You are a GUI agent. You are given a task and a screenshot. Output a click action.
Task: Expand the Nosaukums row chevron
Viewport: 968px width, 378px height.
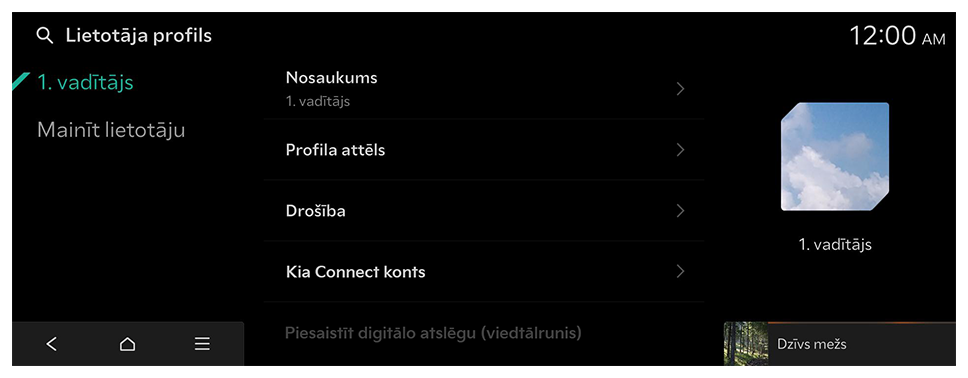[x=680, y=89]
